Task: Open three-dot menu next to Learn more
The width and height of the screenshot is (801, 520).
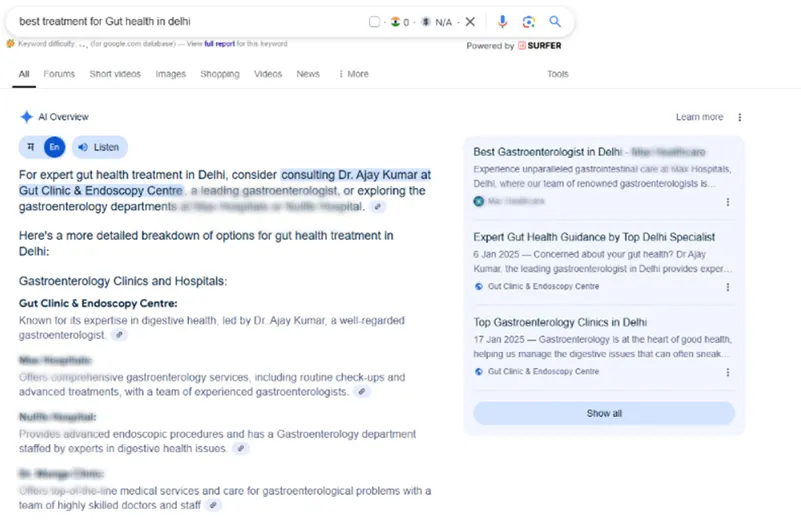Action: (740, 117)
